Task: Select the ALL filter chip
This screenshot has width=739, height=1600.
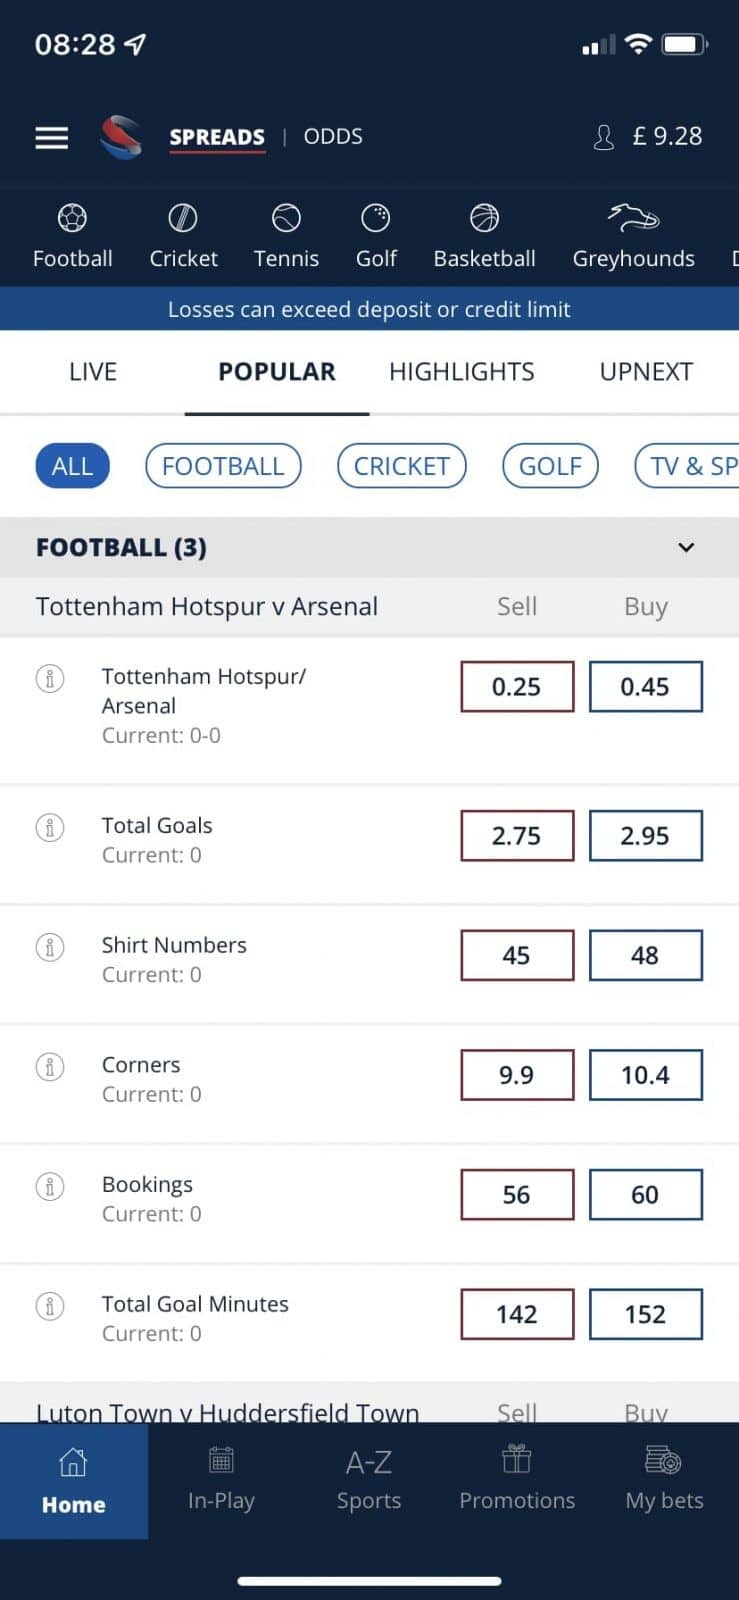Action: coord(72,466)
